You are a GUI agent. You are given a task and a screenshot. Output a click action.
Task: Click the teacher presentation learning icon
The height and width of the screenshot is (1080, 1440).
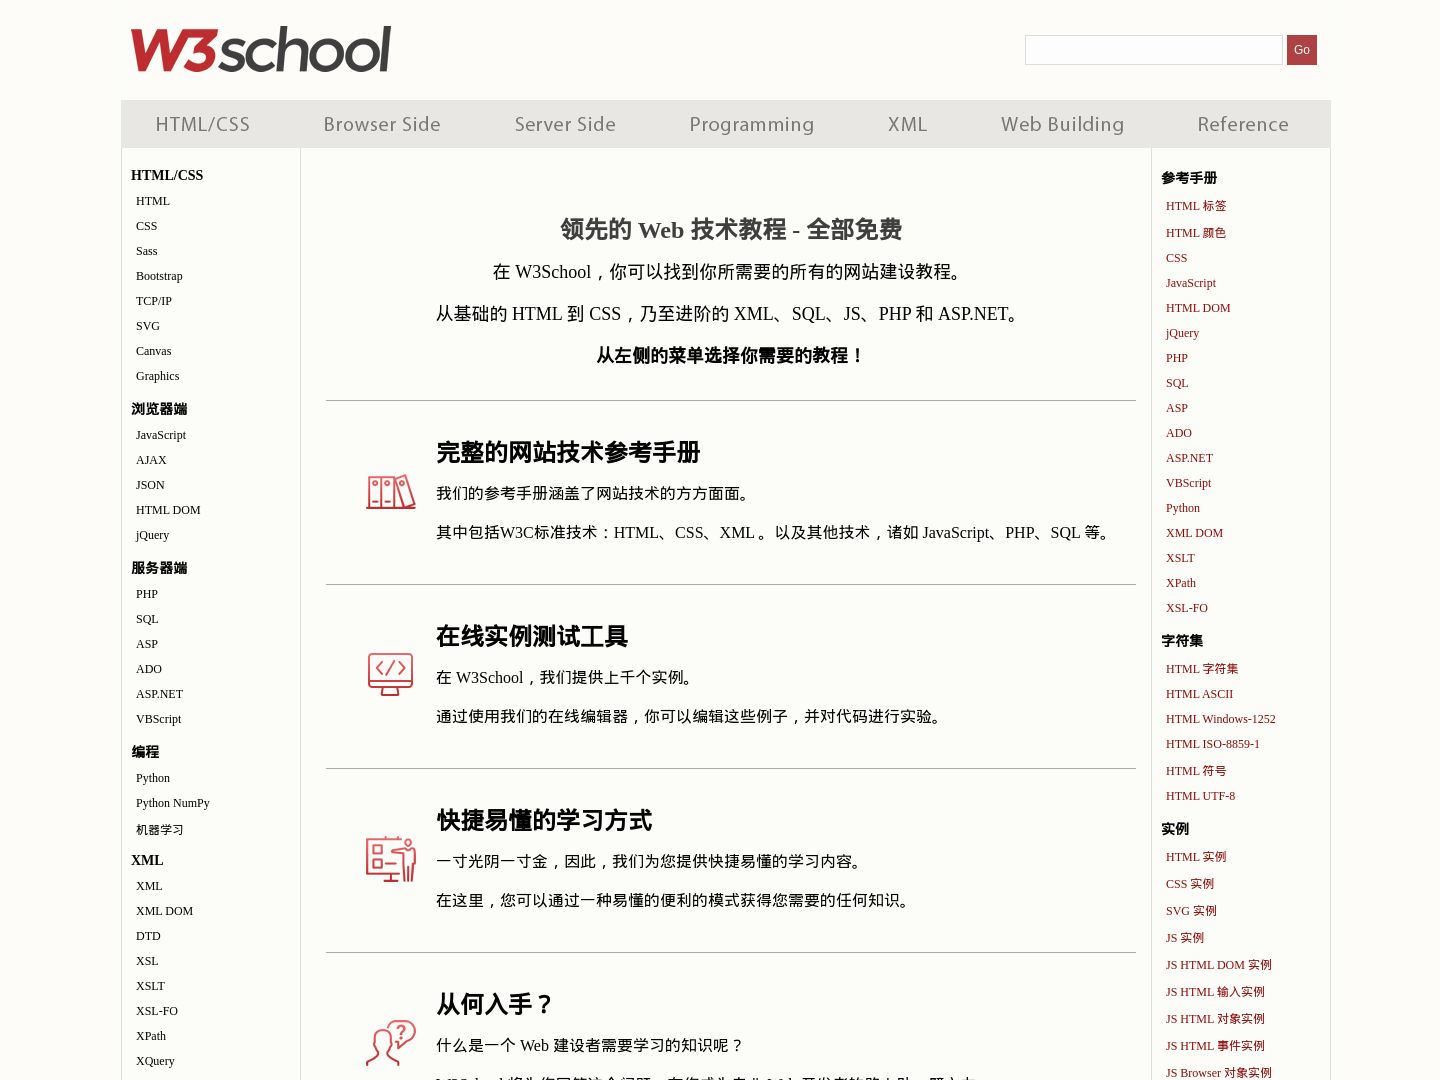point(391,859)
